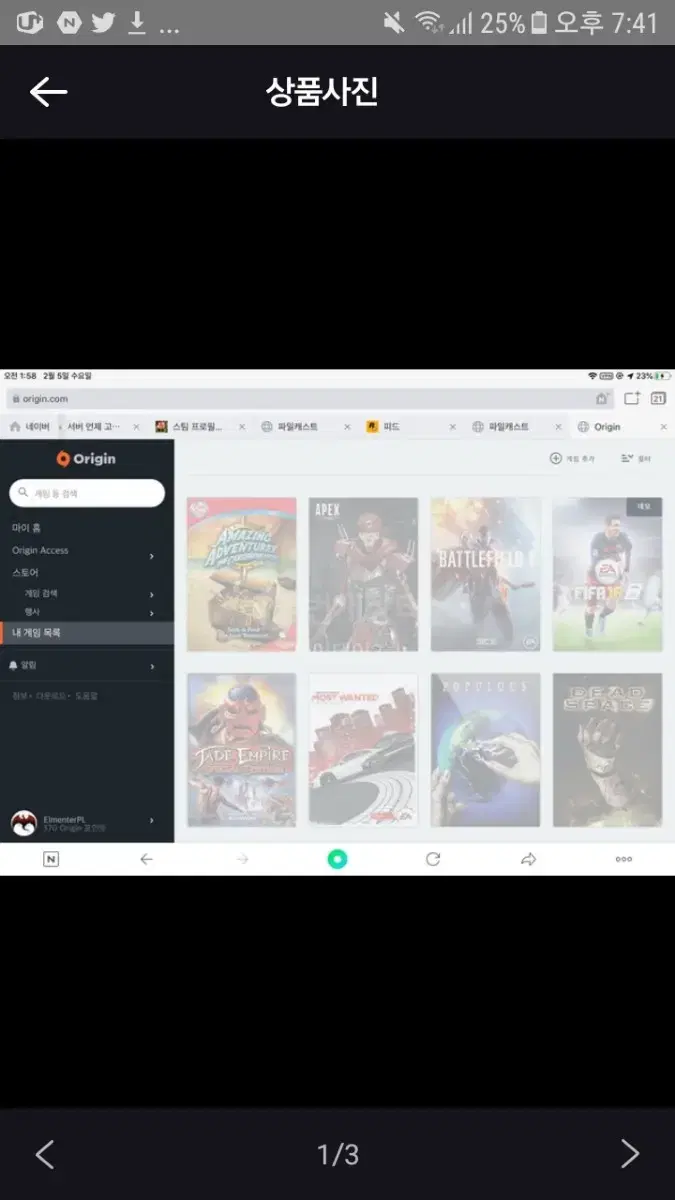This screenshot has height=1200, width=675.
Task: Click the 알림 bell icon
Action: (13, 665)
